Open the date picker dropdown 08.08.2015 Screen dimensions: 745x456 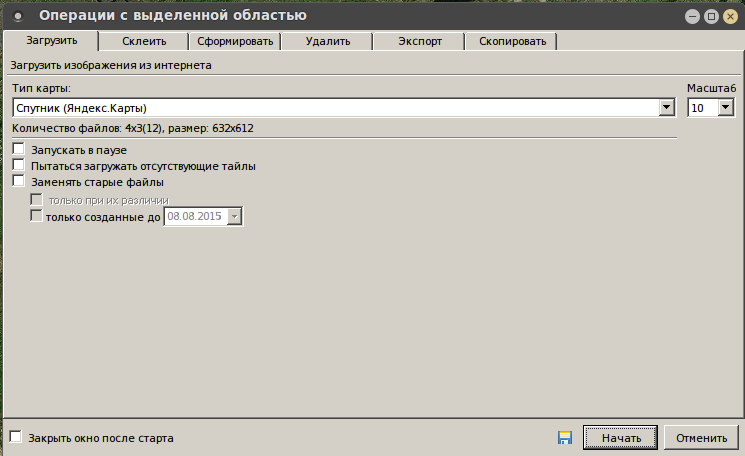[235, 216]
